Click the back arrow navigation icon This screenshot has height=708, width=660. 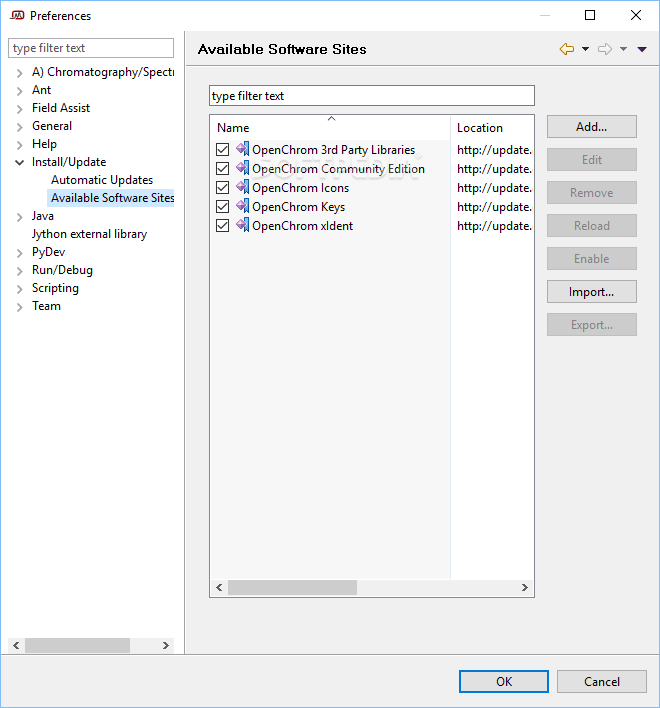click(x=567, y=49)
